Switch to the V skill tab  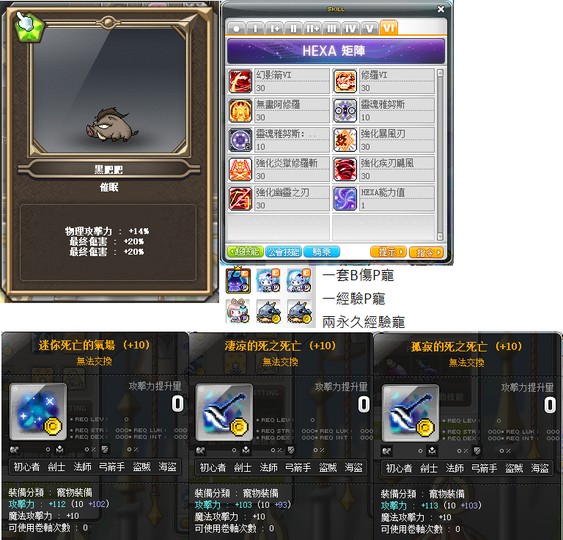(x=369, y=28)
